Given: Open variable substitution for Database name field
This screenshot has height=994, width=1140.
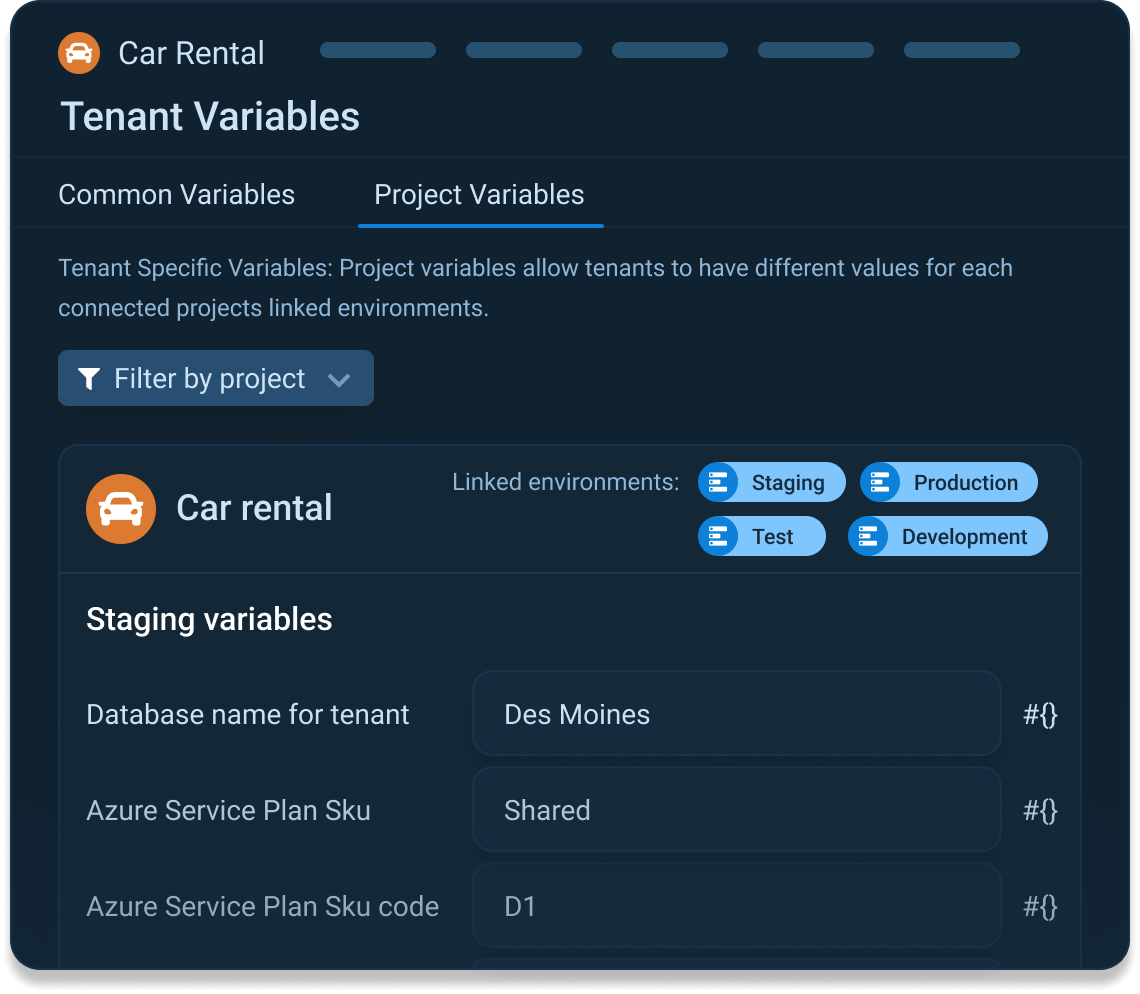Looking at the screenshot, I should [1041, 714].
